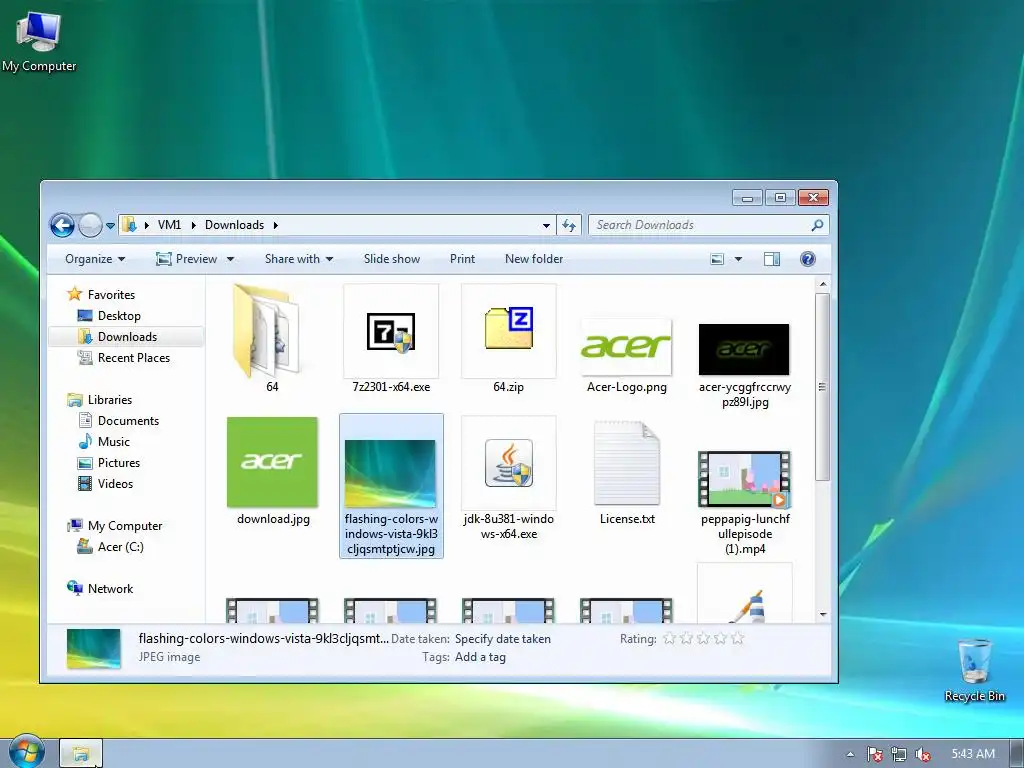
Task: Click the muted volume tray icon
Action: (x=923, y=754)
